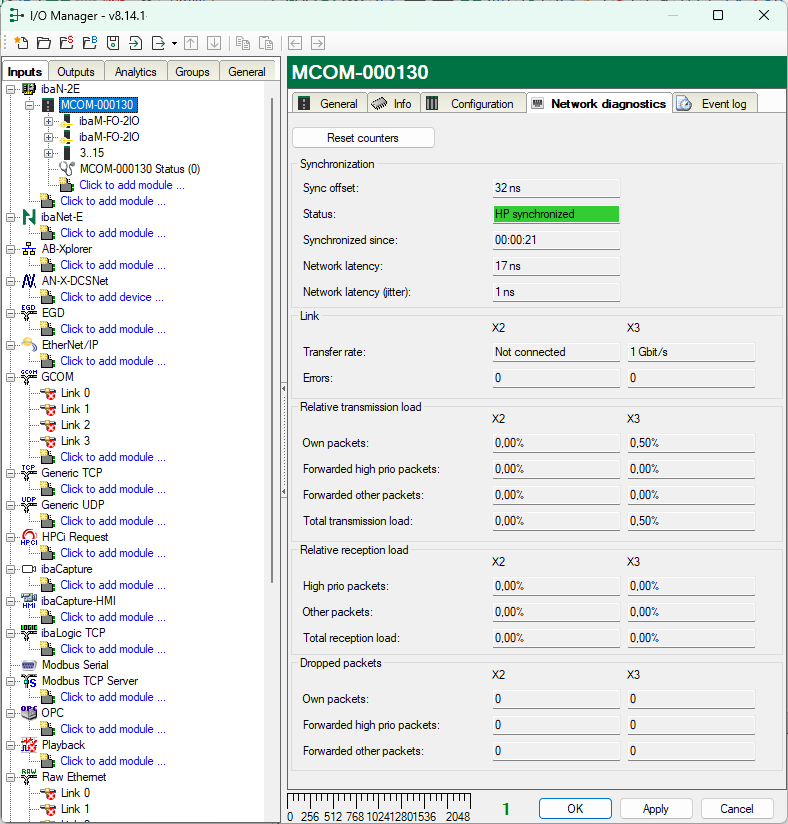Open the Configuration tab
The image size is (788, 824).
tap(473, 104)
